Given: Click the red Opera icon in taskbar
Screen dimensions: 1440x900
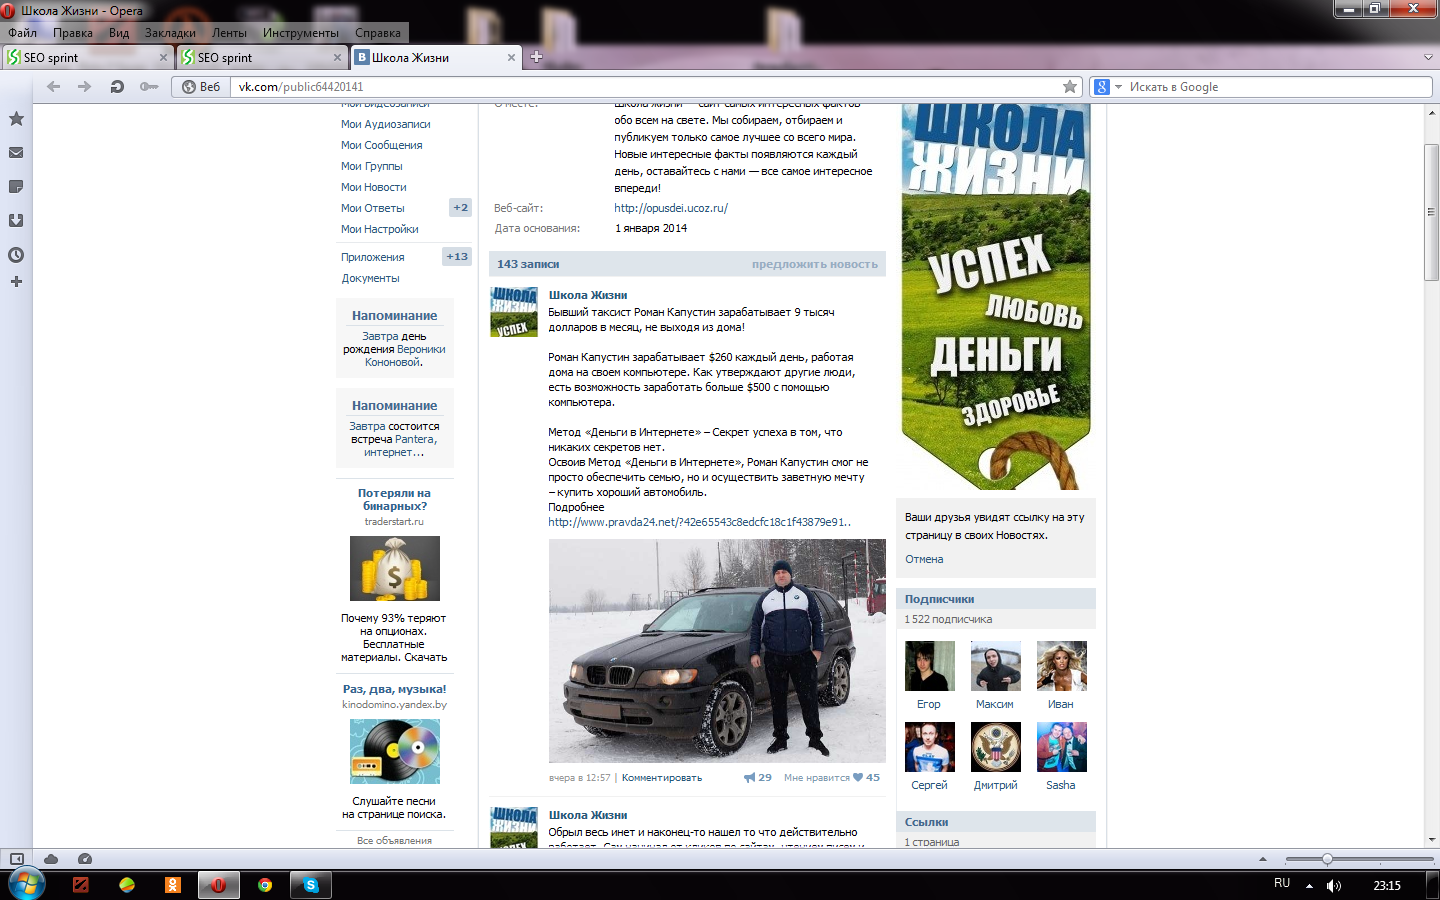Looking at the screenshot, I should pos(218,885).
